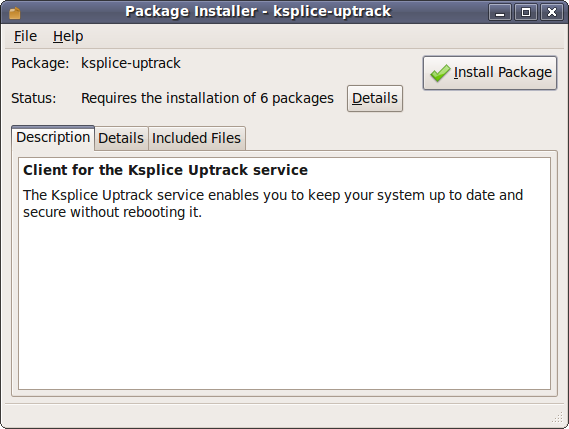Click the package icon in title bar

pyautogui.click(x=15, y=13)
